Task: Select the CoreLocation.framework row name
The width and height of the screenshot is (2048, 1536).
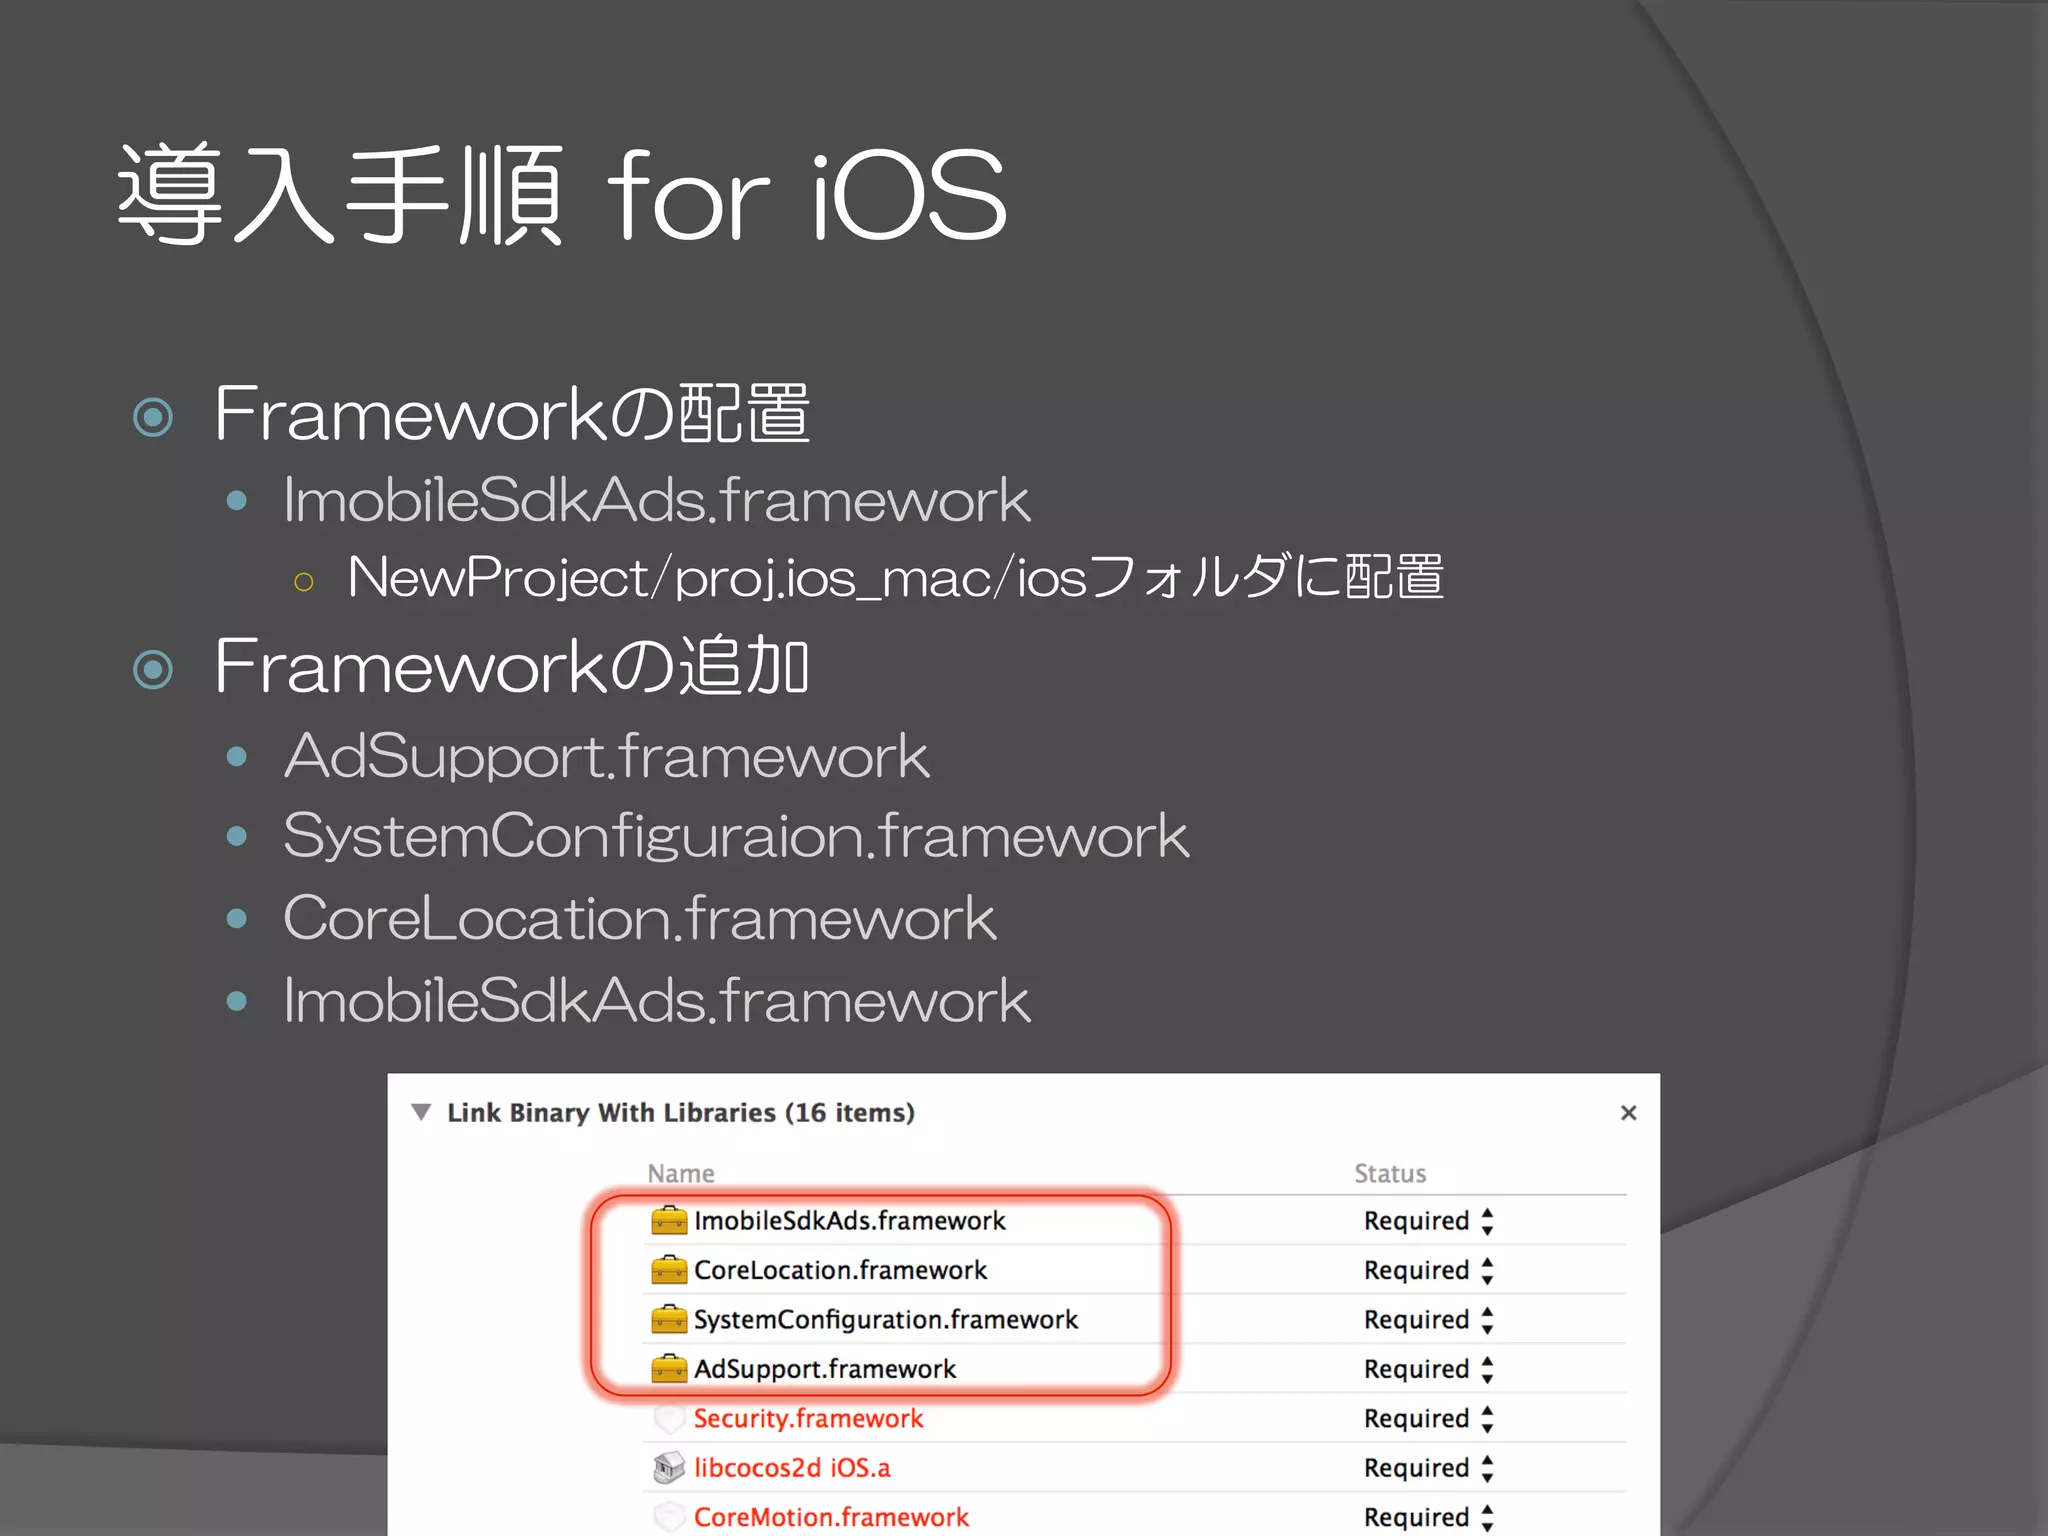Action: [x=840, y=1269]
